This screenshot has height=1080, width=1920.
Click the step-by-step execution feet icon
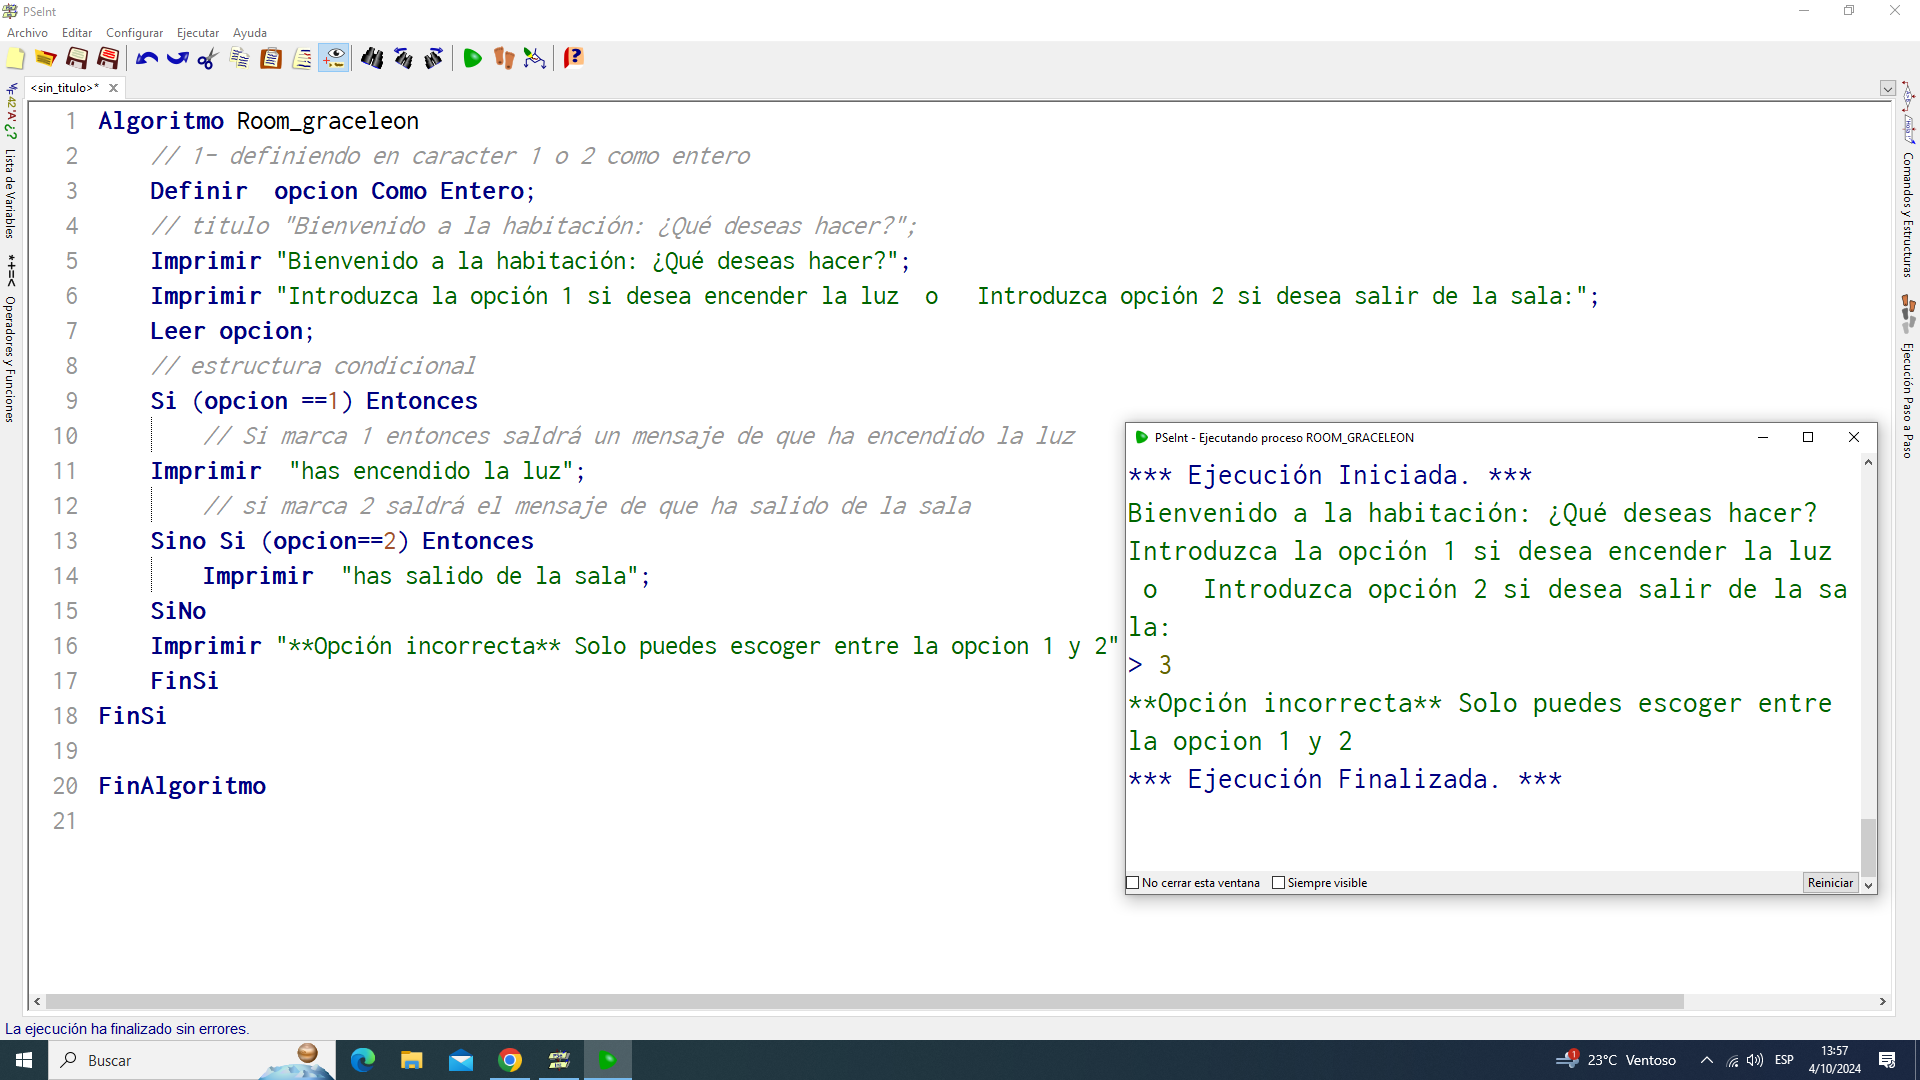(x=504, y=59)
